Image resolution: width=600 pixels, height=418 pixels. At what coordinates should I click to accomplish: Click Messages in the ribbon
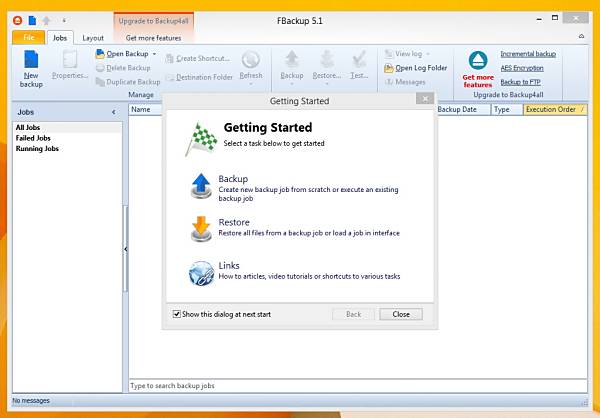click(405, 82)
